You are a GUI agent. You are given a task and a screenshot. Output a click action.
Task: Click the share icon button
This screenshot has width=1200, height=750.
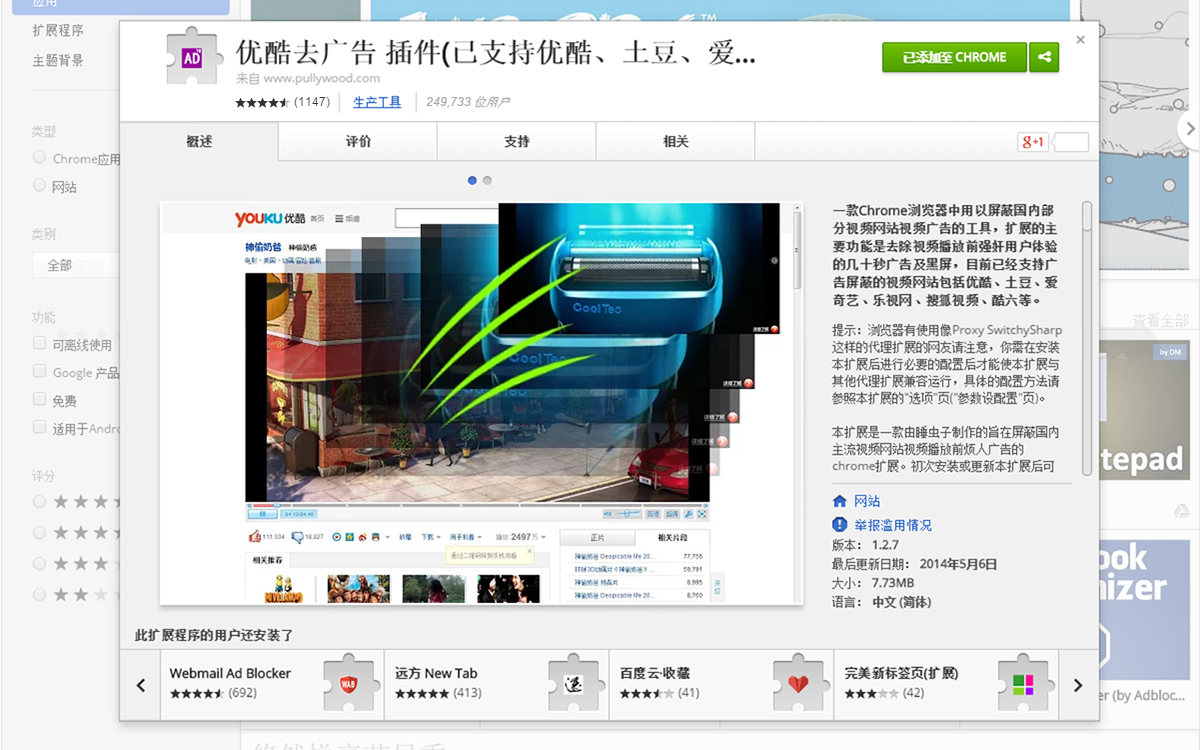[1044, 57]
